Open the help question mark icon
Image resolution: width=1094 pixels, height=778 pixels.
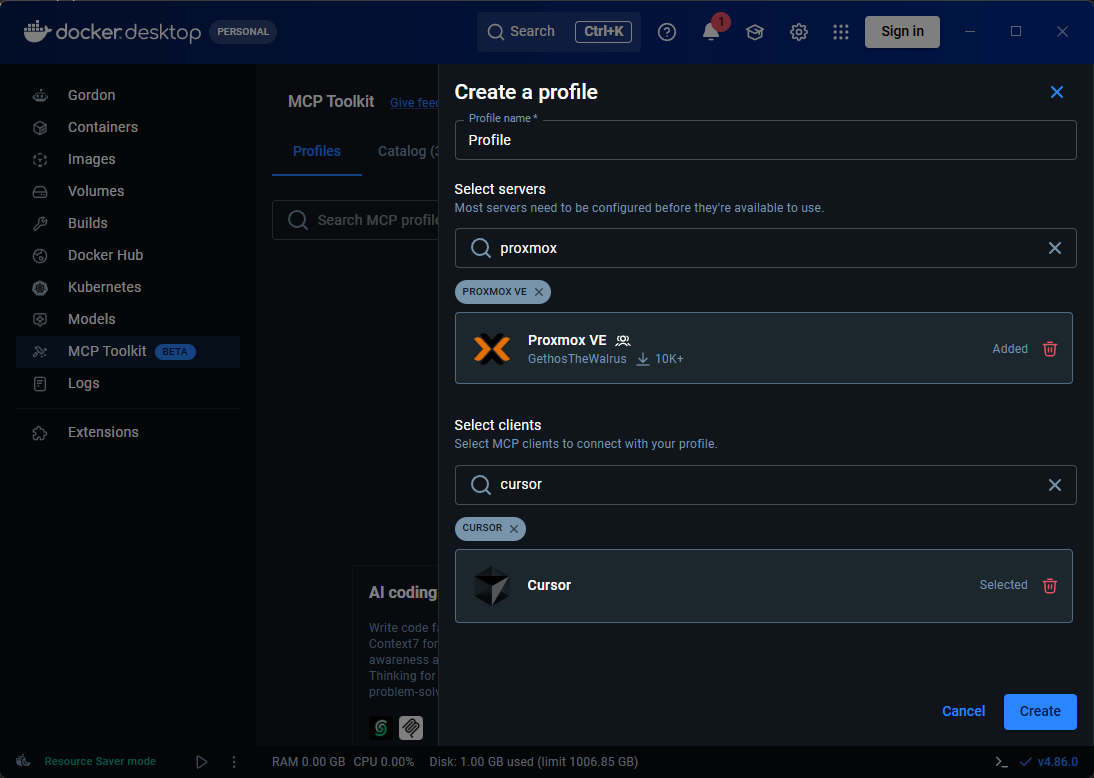[x=667, y=31]
